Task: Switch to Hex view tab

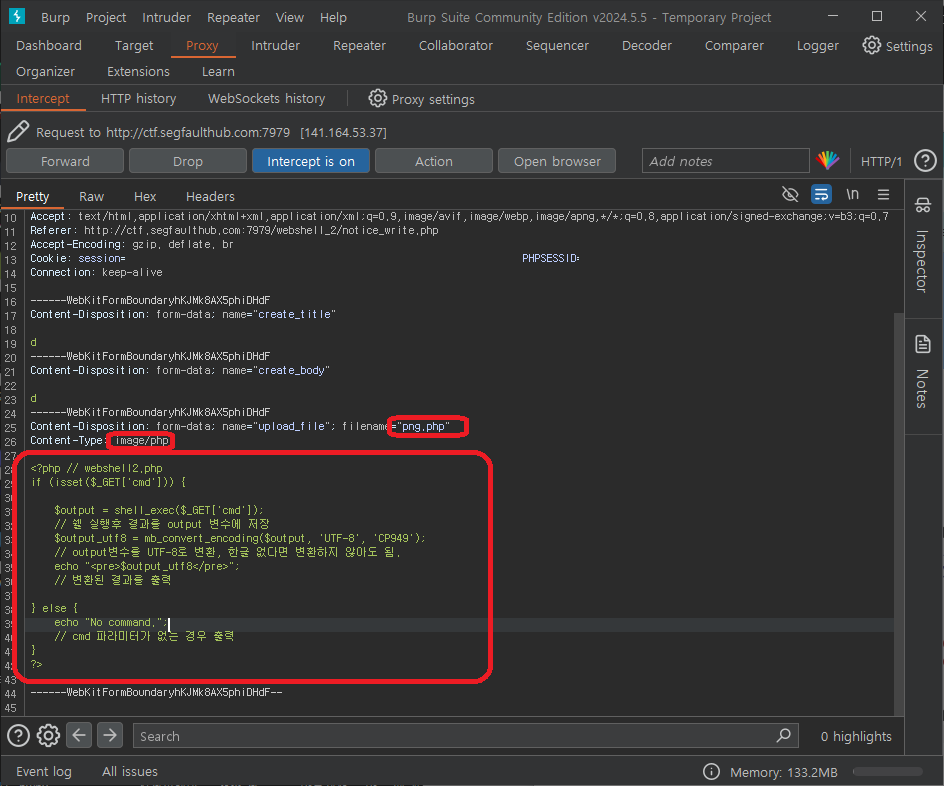Action: tap(145, 196)
